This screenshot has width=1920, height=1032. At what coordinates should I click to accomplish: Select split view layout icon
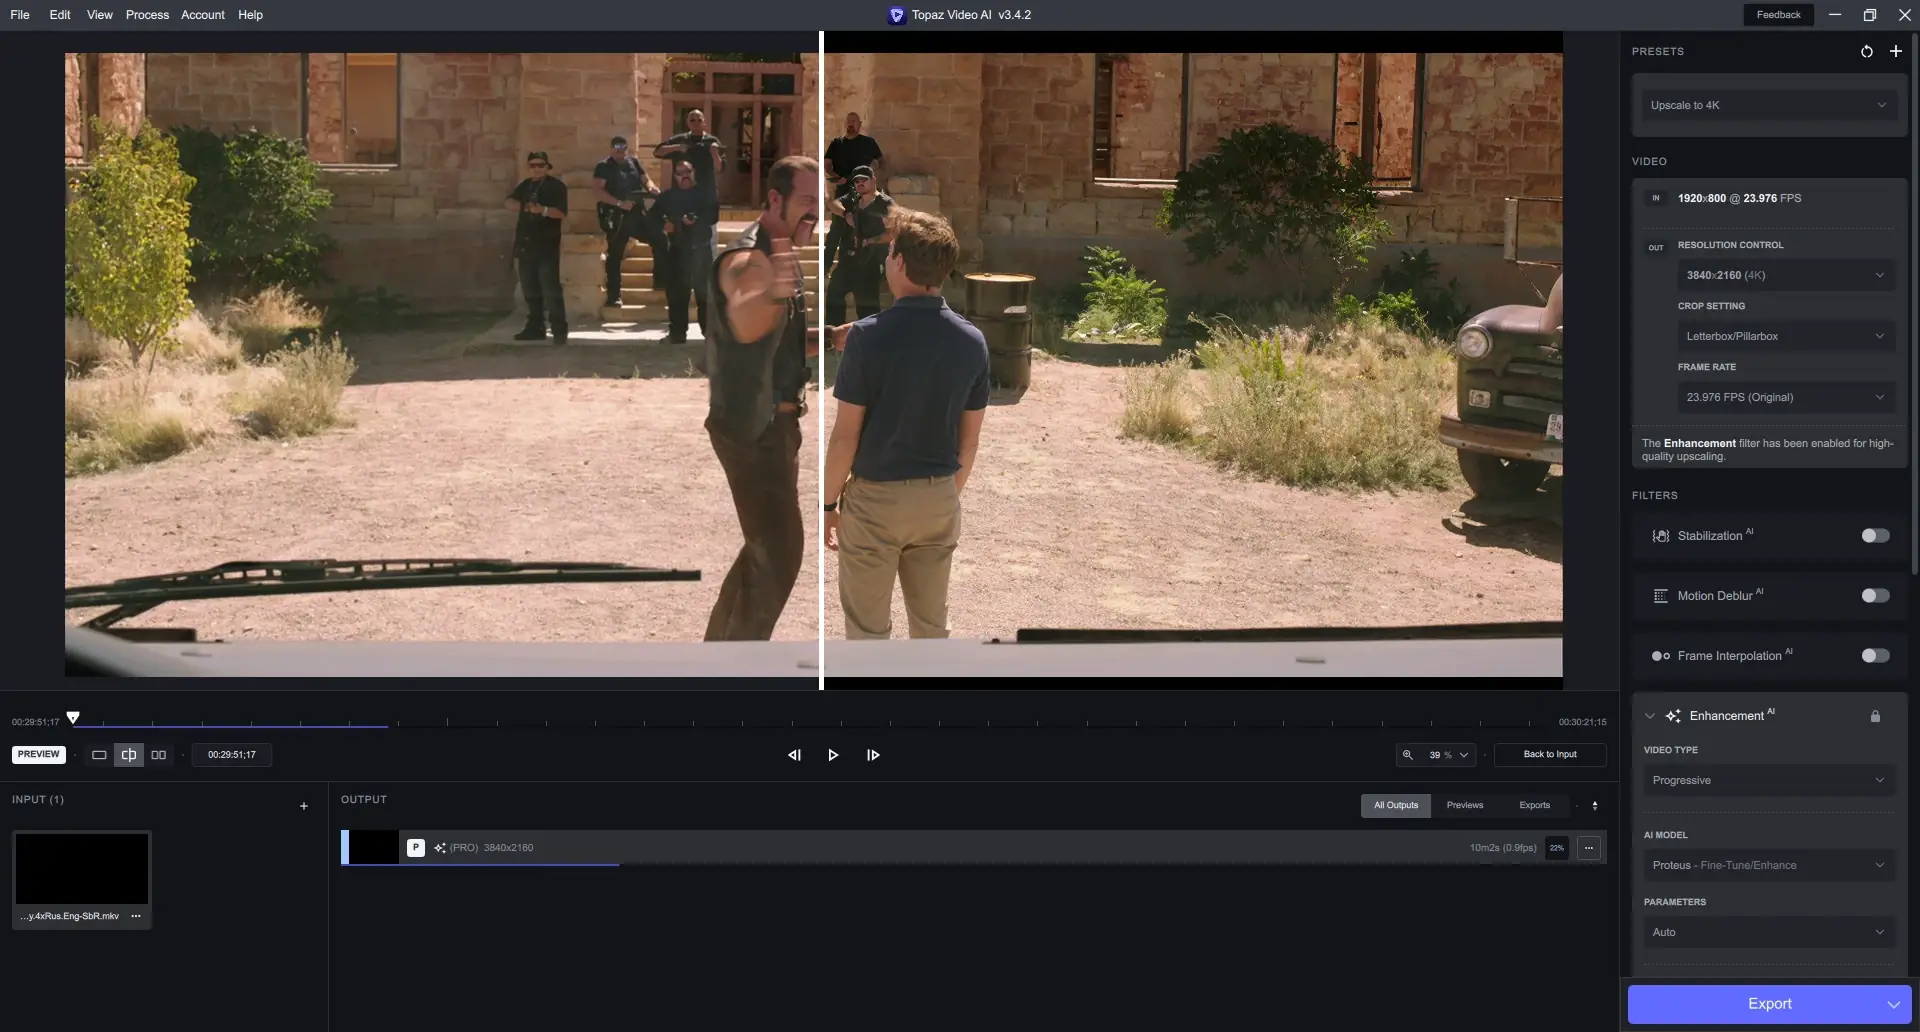point(129,755)
